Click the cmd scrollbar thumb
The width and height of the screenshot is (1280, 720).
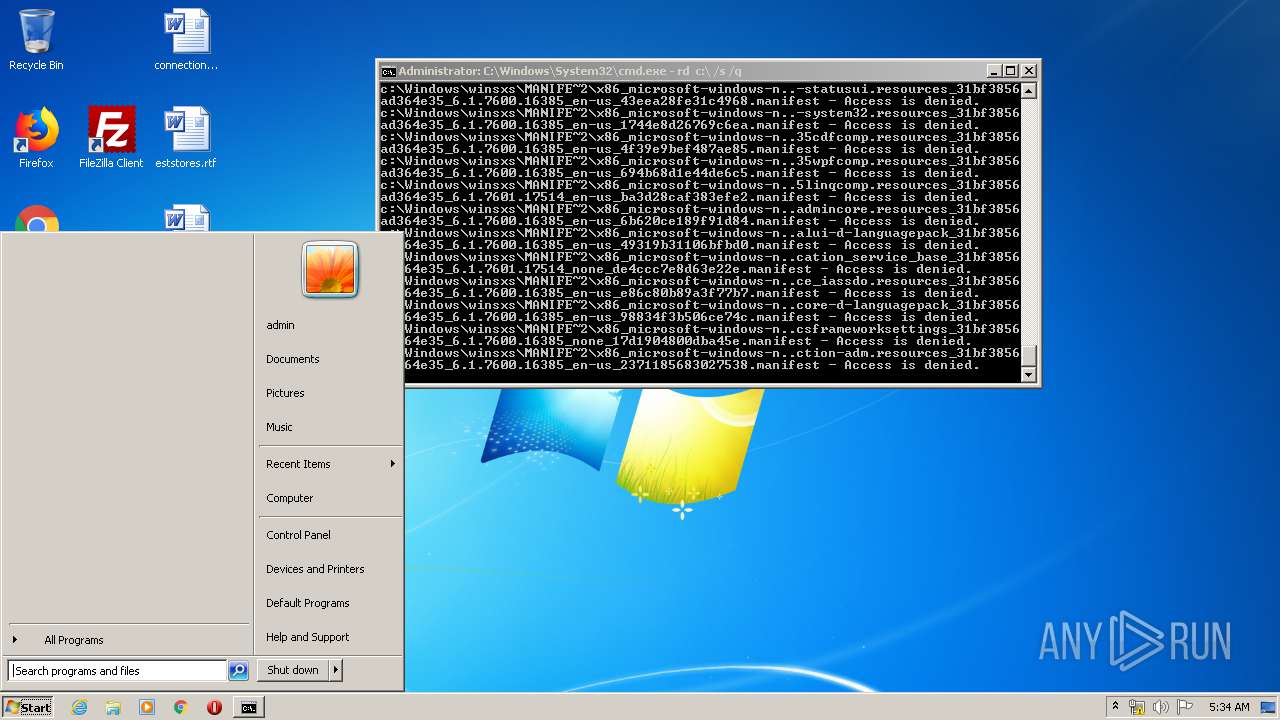[1029, 355]
